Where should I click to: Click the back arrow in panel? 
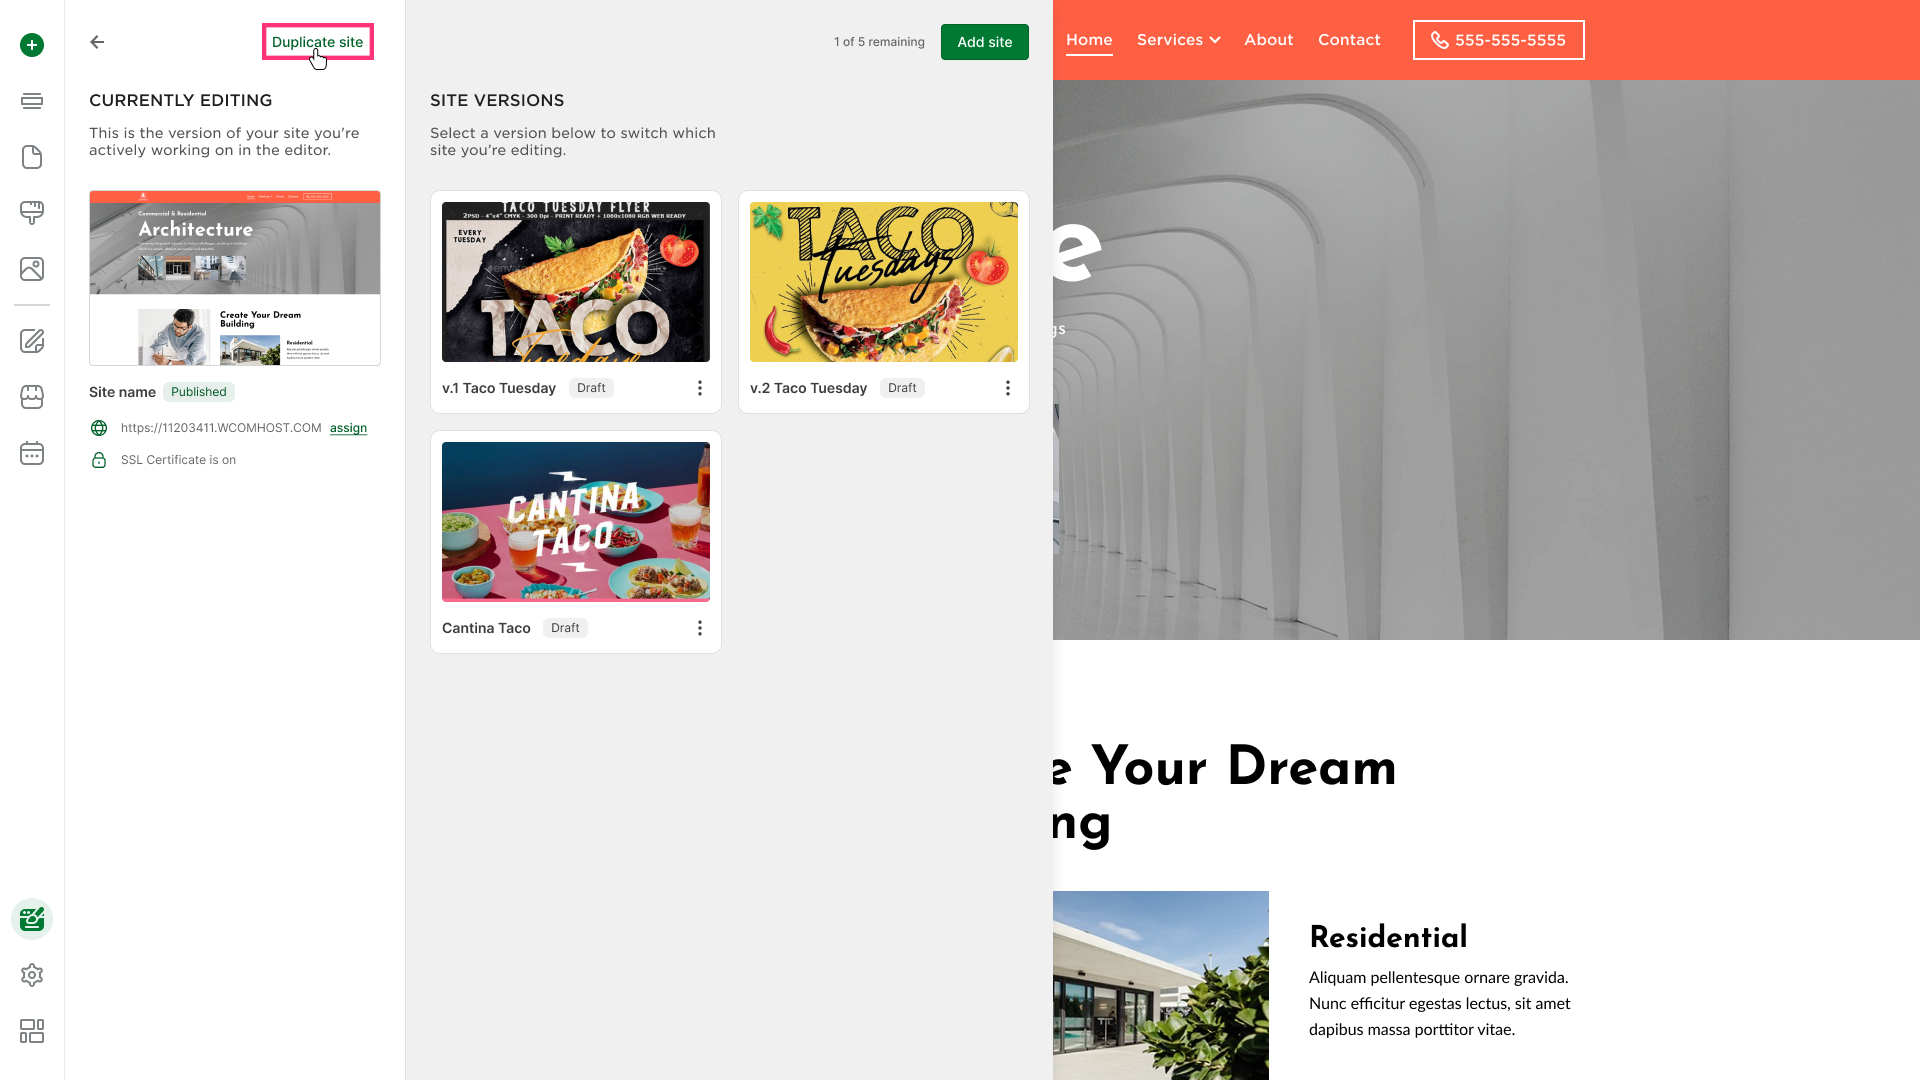click(97, 42)
